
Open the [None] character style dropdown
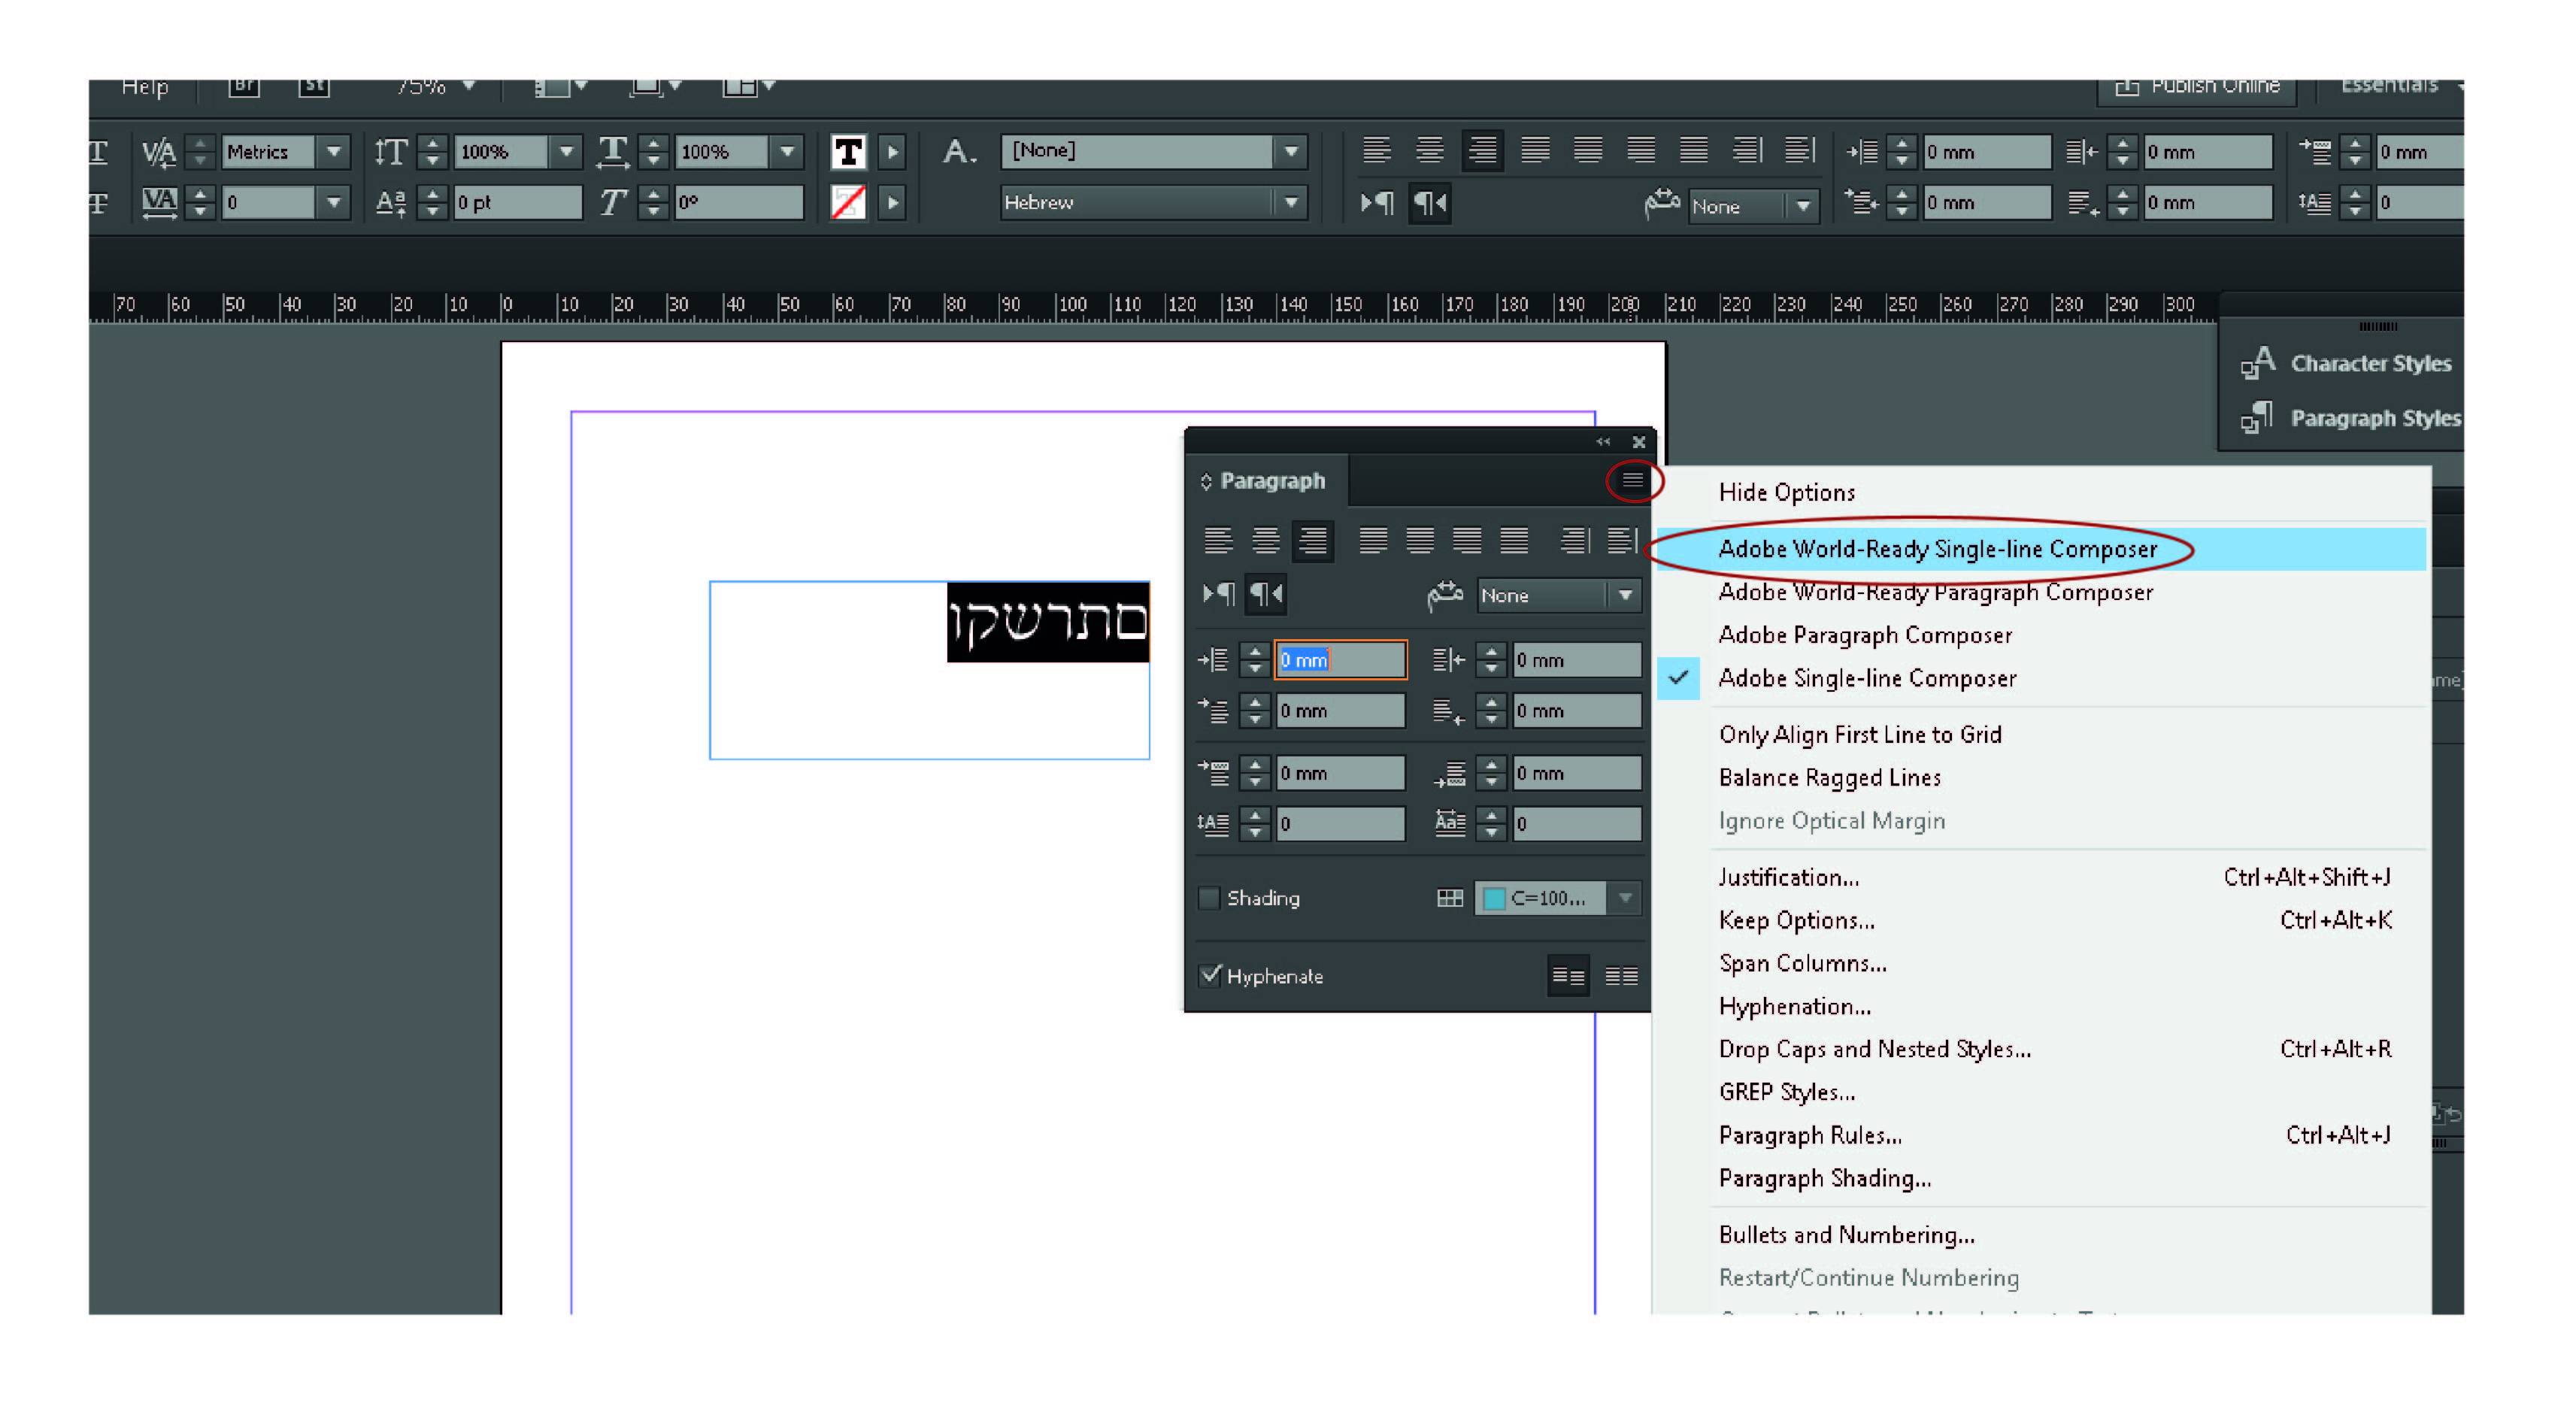click(x=1291, y=152)
